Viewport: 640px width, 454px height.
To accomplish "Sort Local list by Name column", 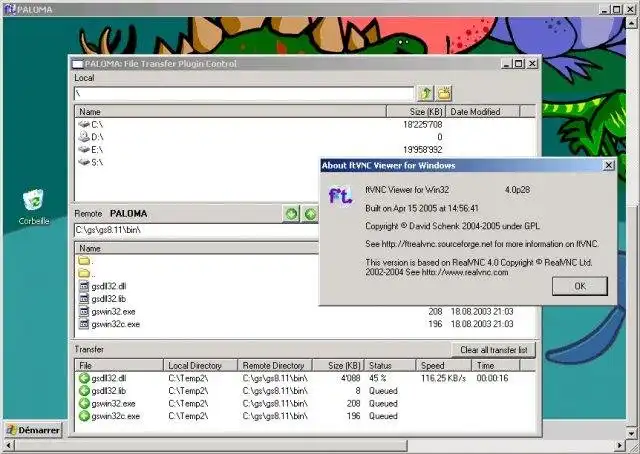I will 231,111.
